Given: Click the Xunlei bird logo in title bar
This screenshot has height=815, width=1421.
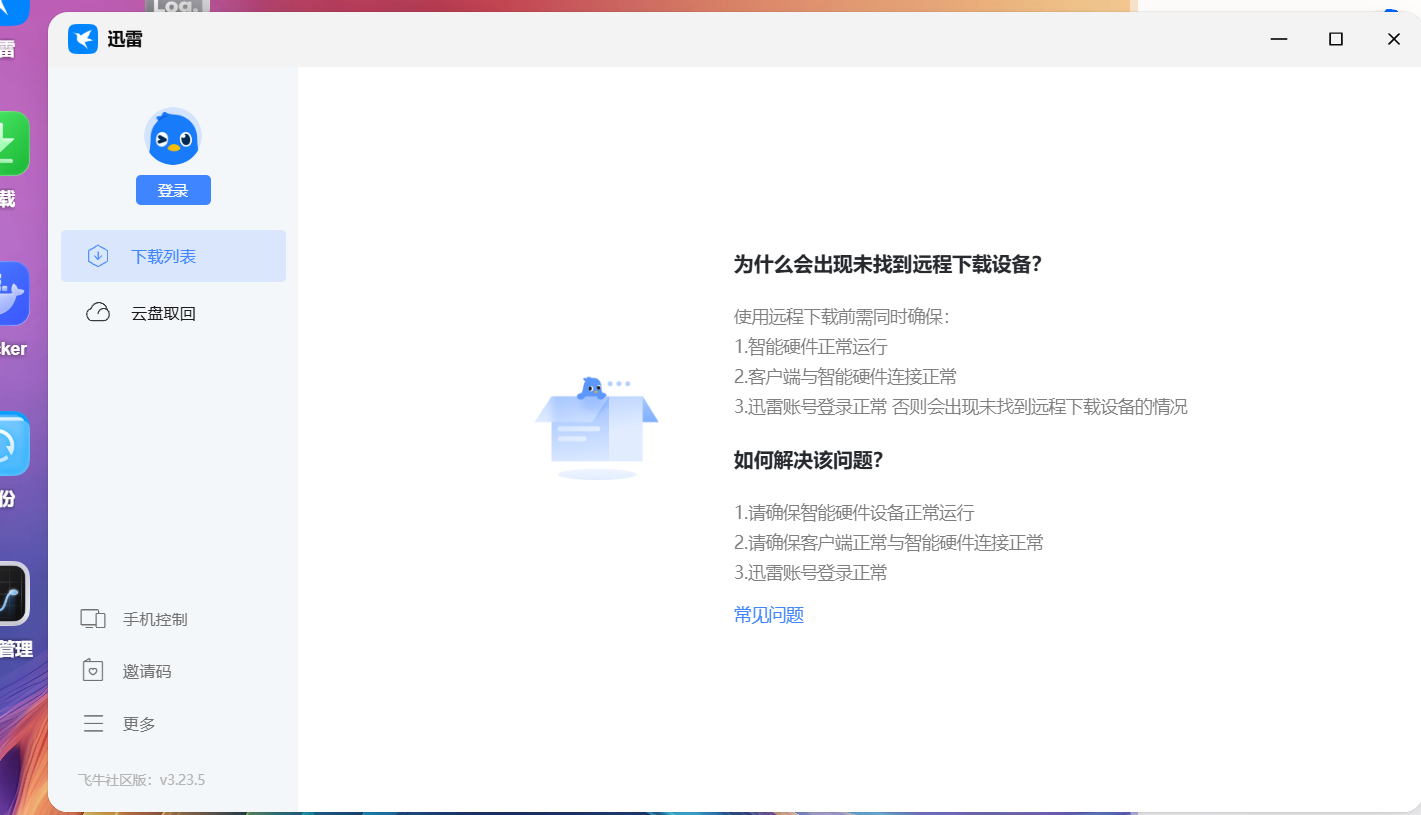Looking at the screenshot, I should [83, 39].
